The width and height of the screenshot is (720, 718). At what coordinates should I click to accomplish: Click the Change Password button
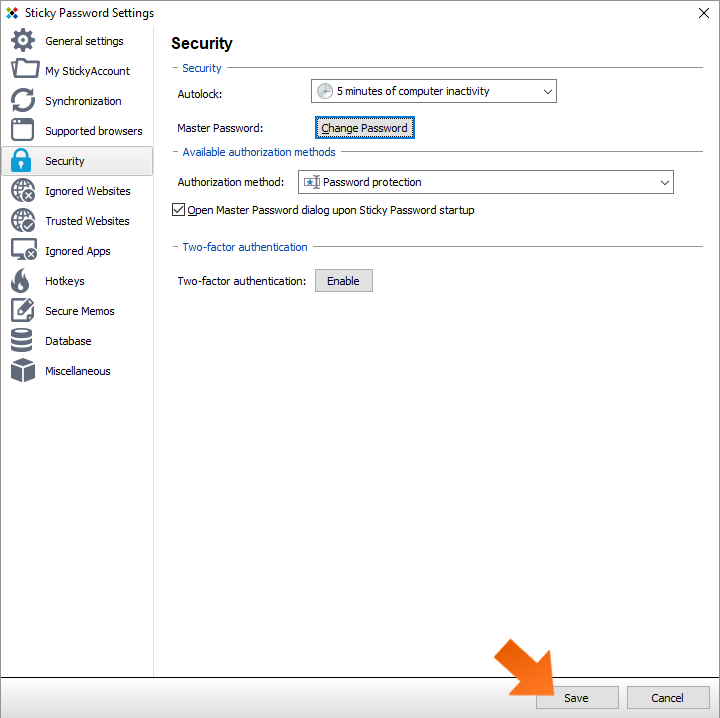pyautogui.click(x=365, y=128)
